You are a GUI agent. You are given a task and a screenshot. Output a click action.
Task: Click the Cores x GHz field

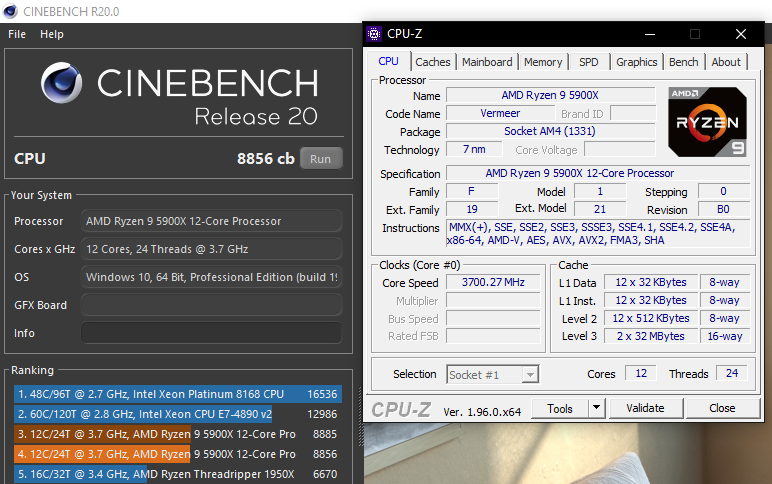click(211, 249)
